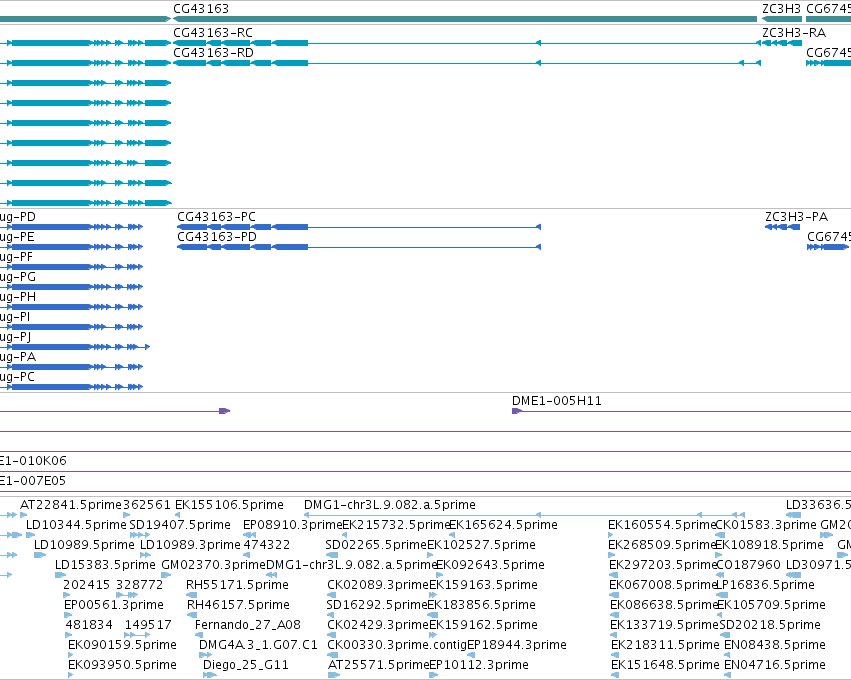Select the EK297203.5prime EST label

point(663,565)
